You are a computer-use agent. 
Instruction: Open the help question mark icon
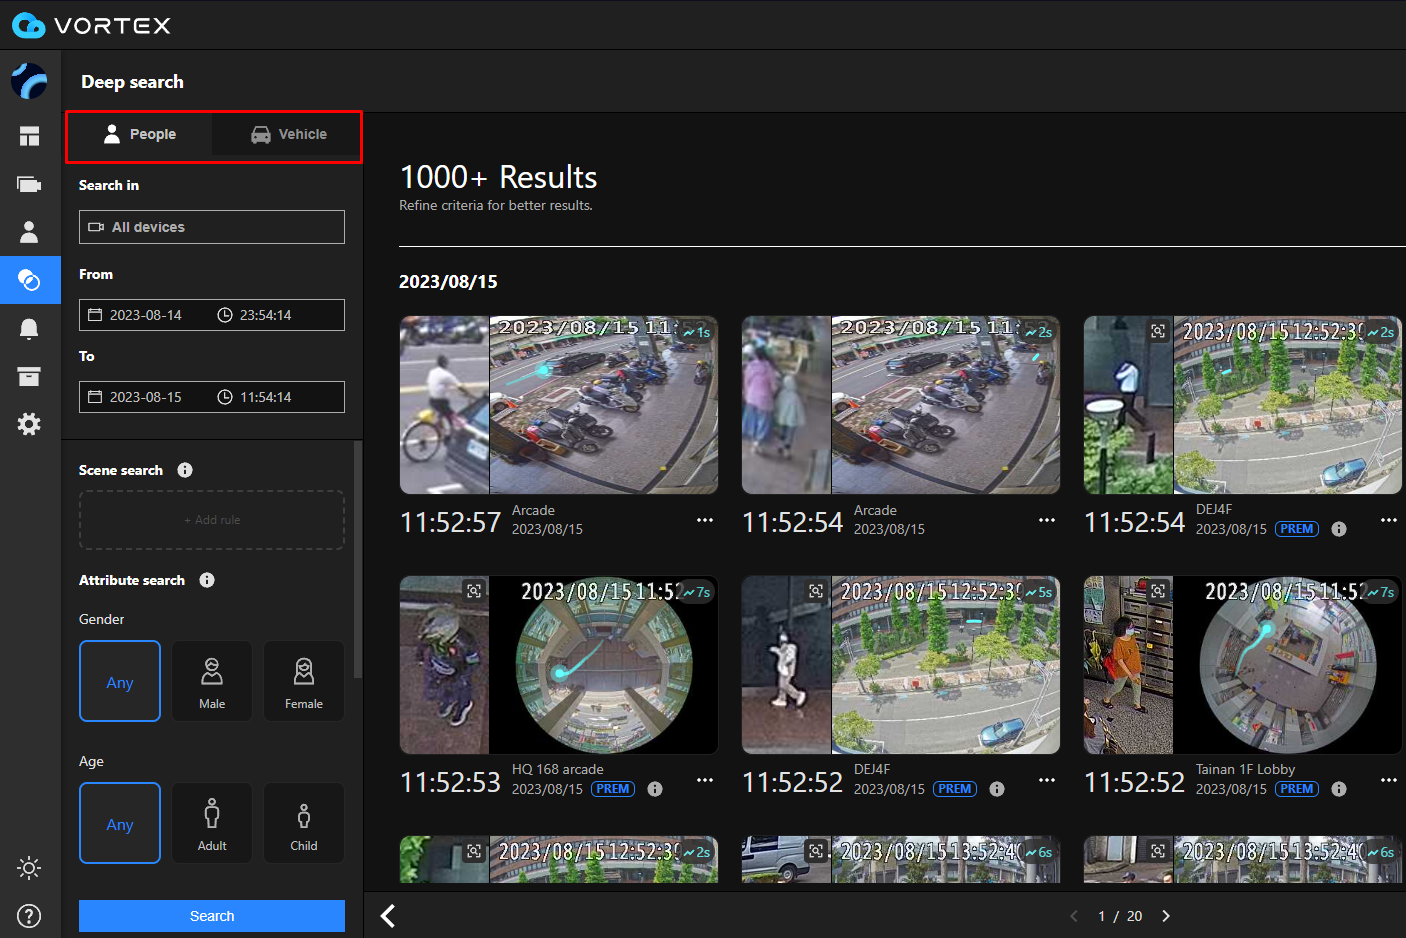(x=29, y=915)
